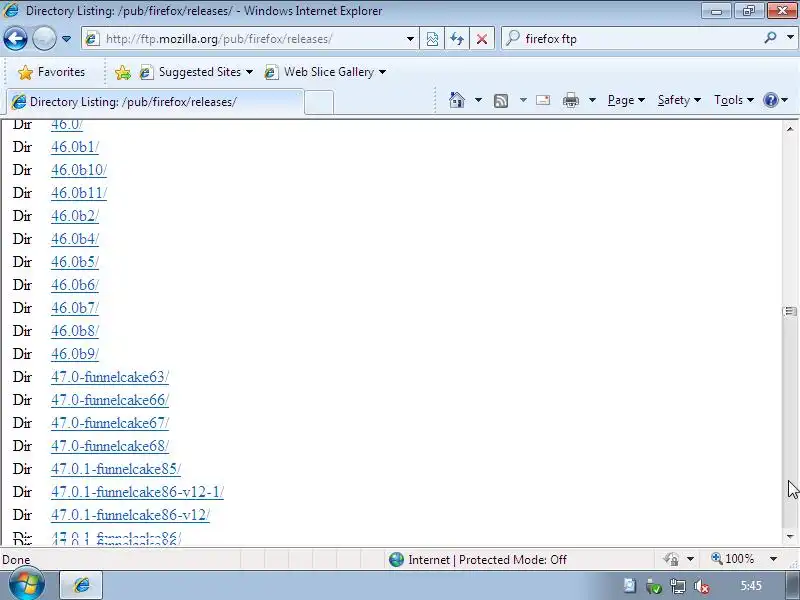This screenshot has width=800, height=600.
Task: Expand the feeds dropdown arrow
Action: tap(523, 100)
